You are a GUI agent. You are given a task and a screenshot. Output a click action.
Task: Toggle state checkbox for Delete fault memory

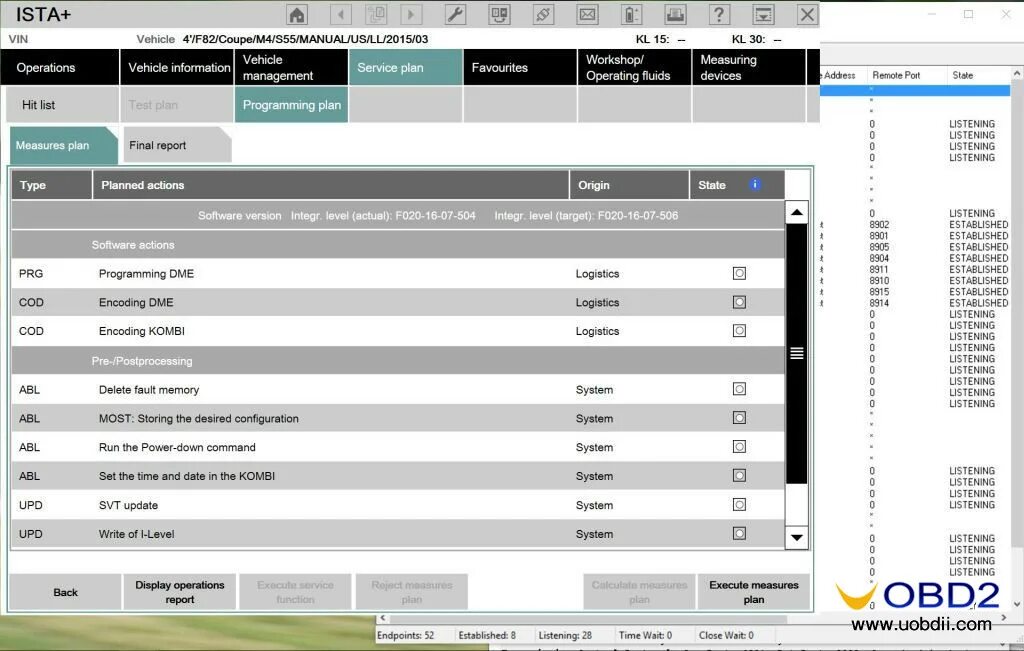(x=739, y=389)
